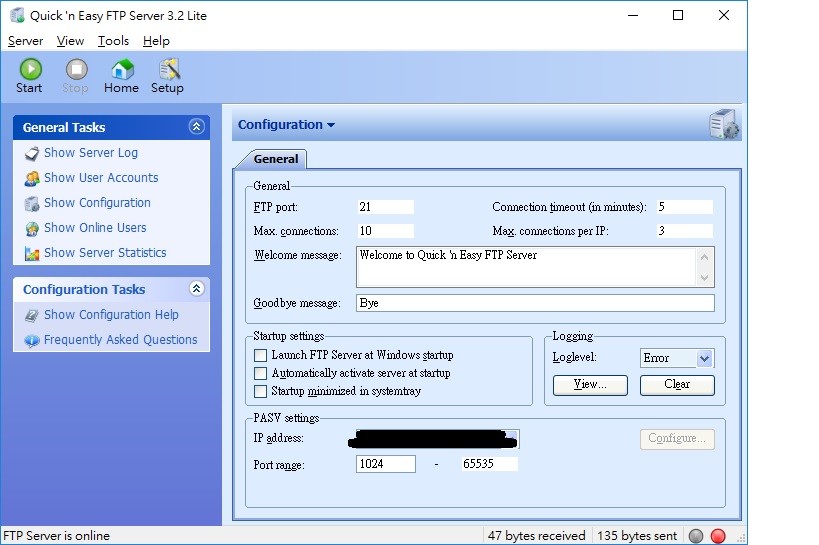Open the Tools menu
This screenshot has height=545, width=819.
point(113,41)
